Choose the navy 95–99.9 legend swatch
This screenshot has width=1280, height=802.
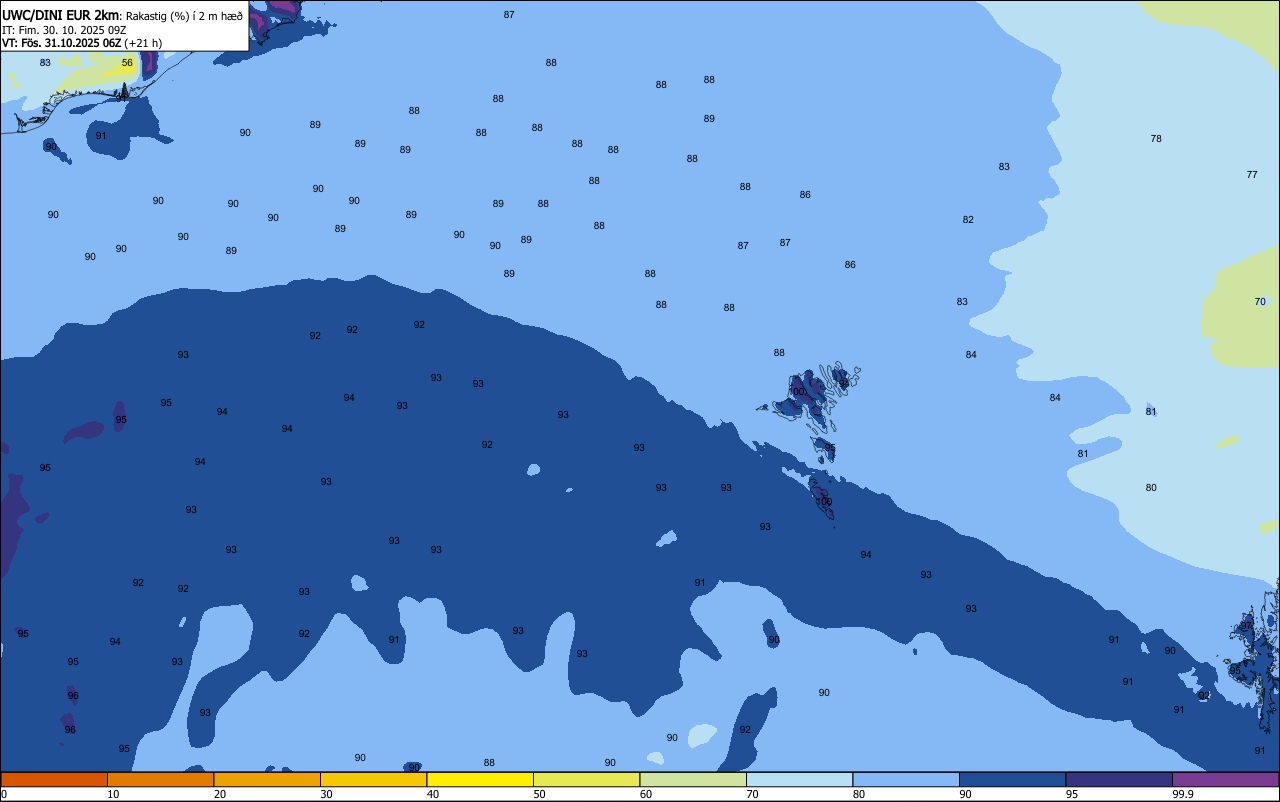(x=1119, y=779)
